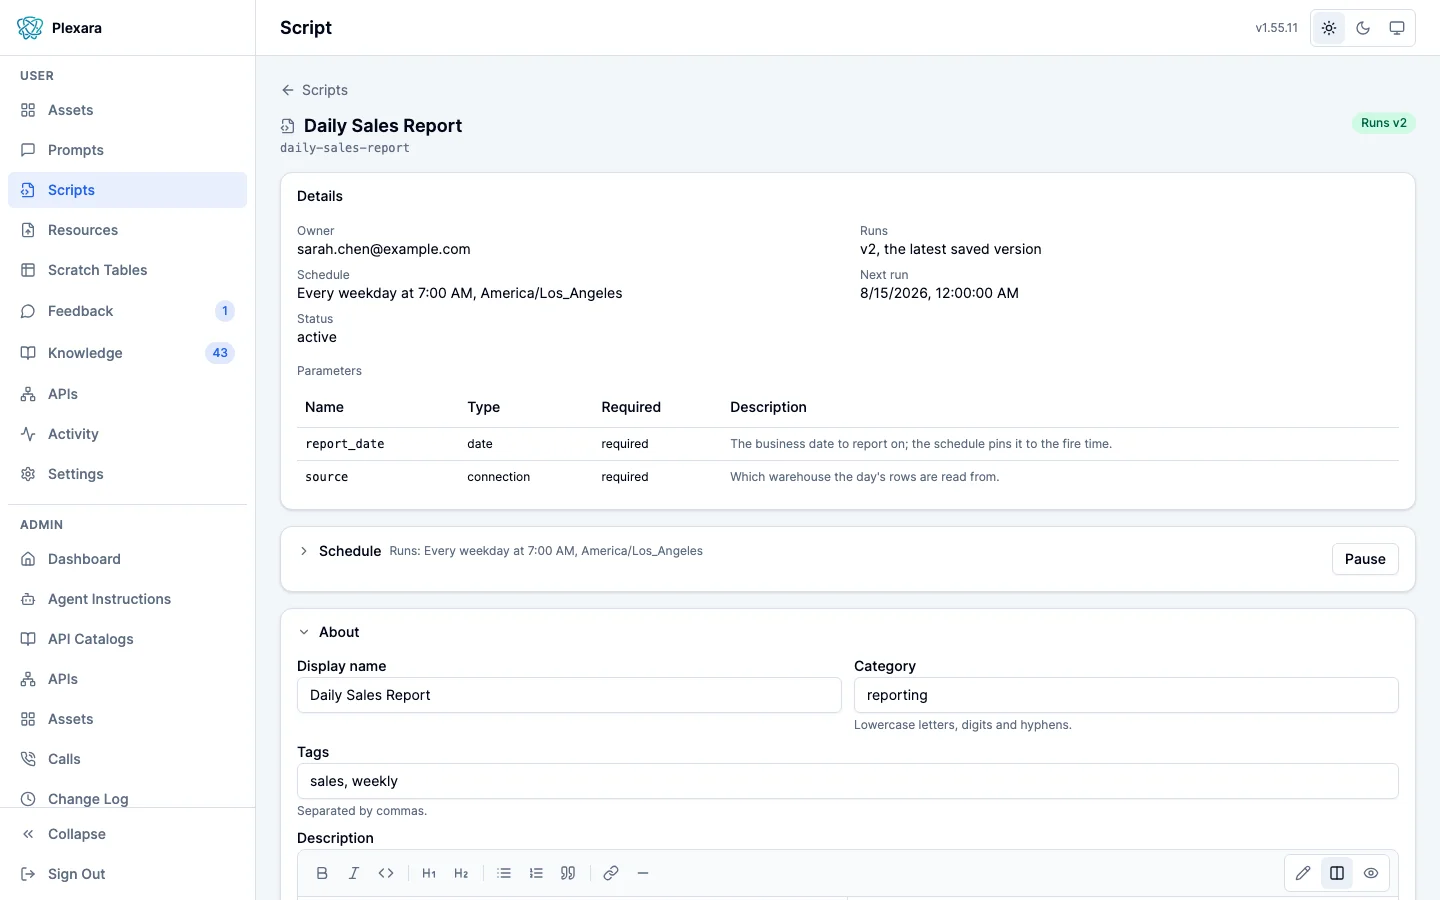Click the Runs v2 badge
The height and width of the screenshot is (900, 1440).
point(1384,123)
